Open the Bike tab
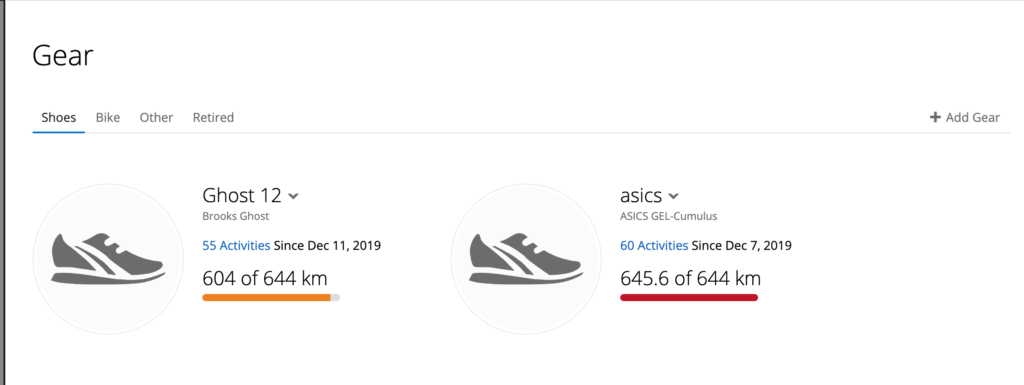This screenshot has height=385, width=1024. point(108,118)
